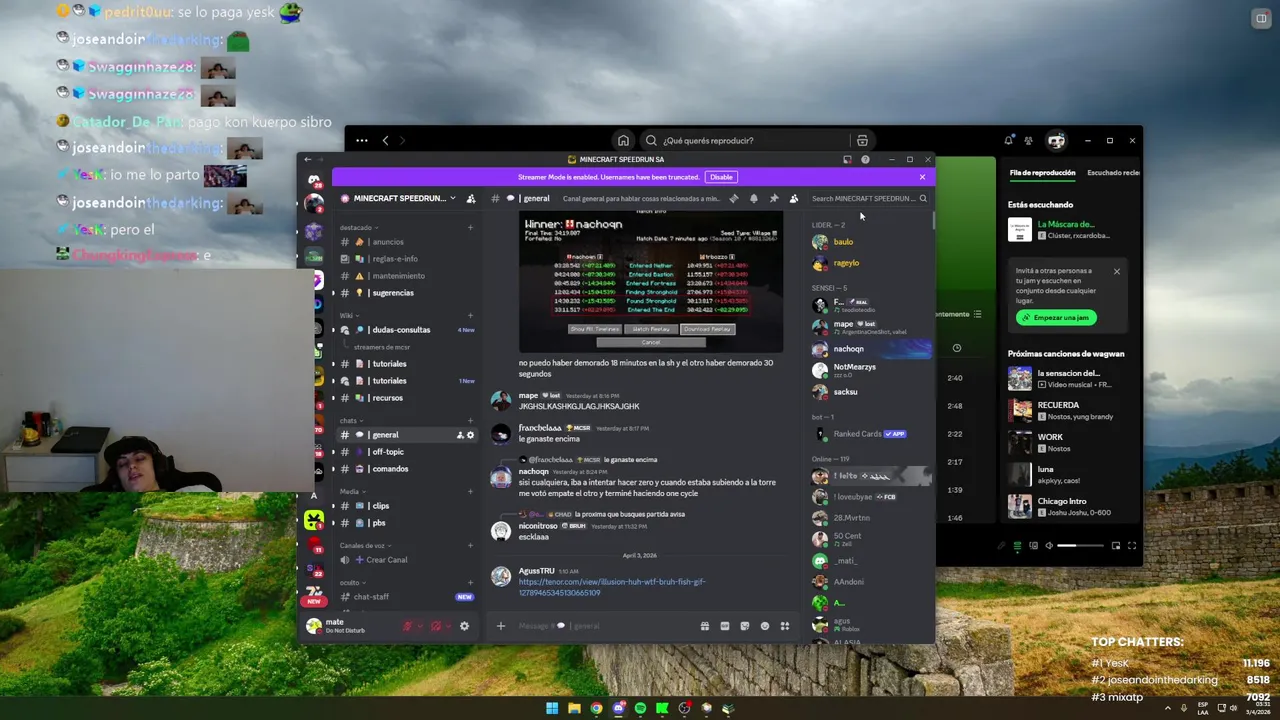This screenshot has width=1280, height=720.
Task: Toggle member list in Discord header
Action: tap(794, 198)
